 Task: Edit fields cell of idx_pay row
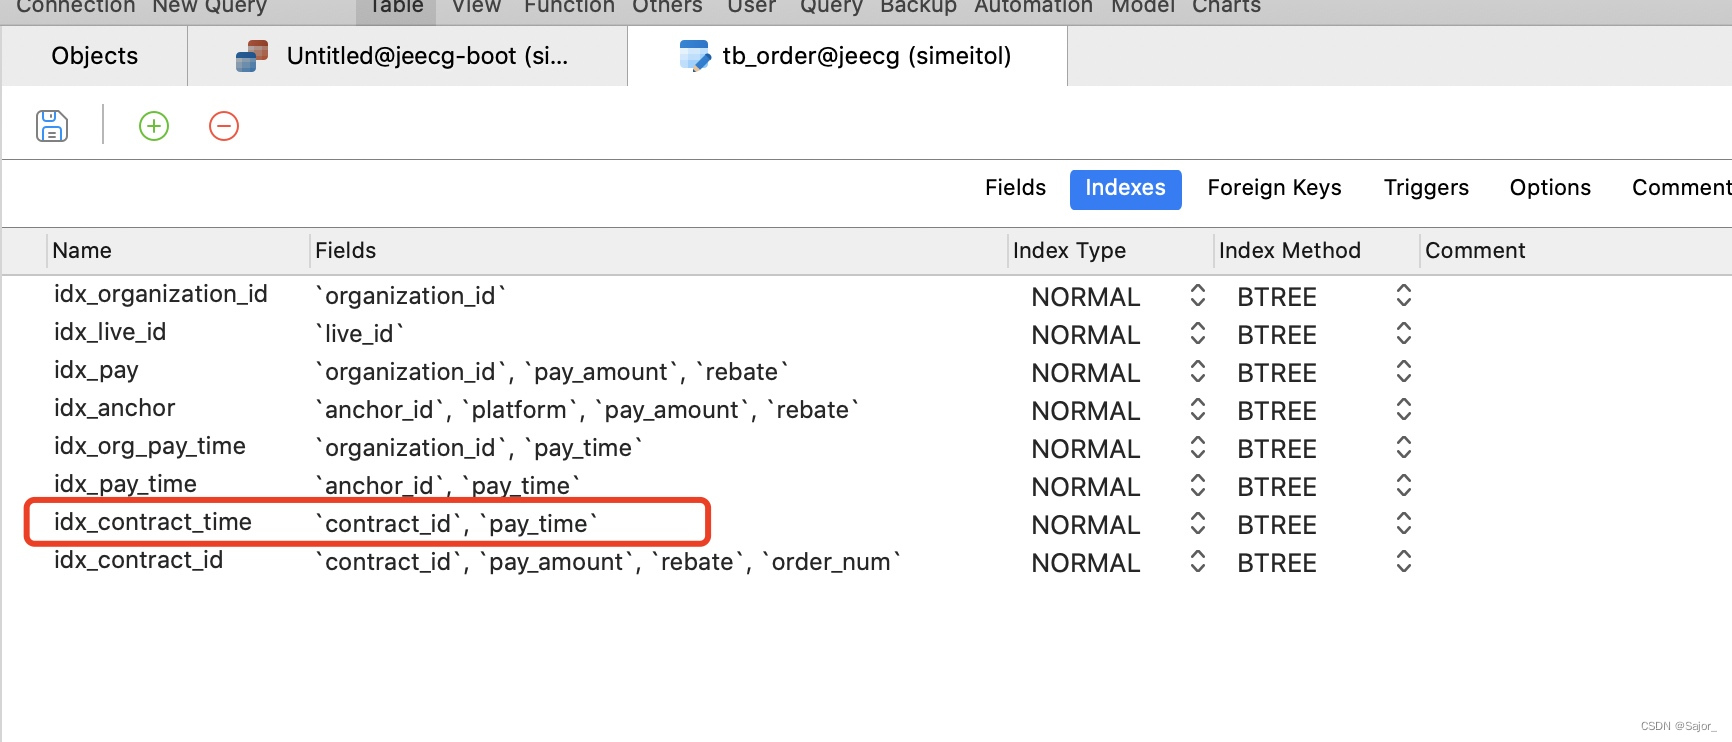click(552, 372)
